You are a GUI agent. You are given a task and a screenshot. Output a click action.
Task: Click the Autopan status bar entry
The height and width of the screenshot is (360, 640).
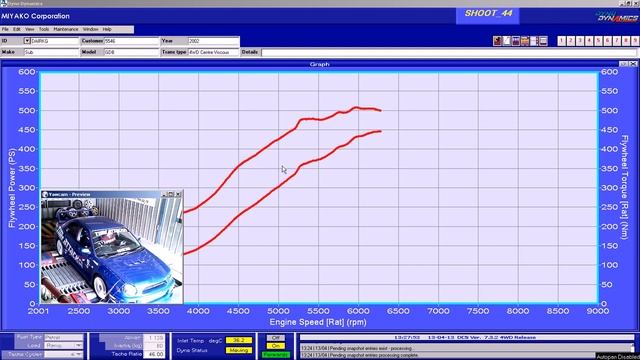[x=618, y=356]
